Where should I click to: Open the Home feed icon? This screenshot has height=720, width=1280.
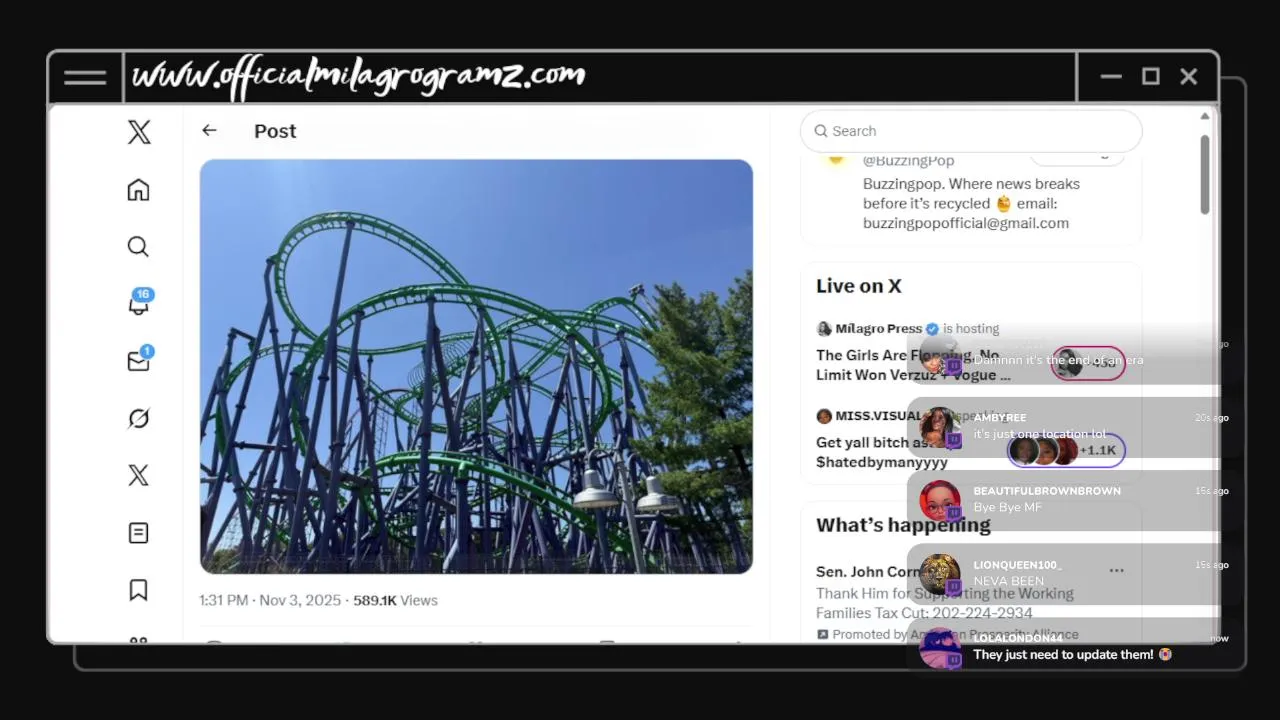pos(138,189)
